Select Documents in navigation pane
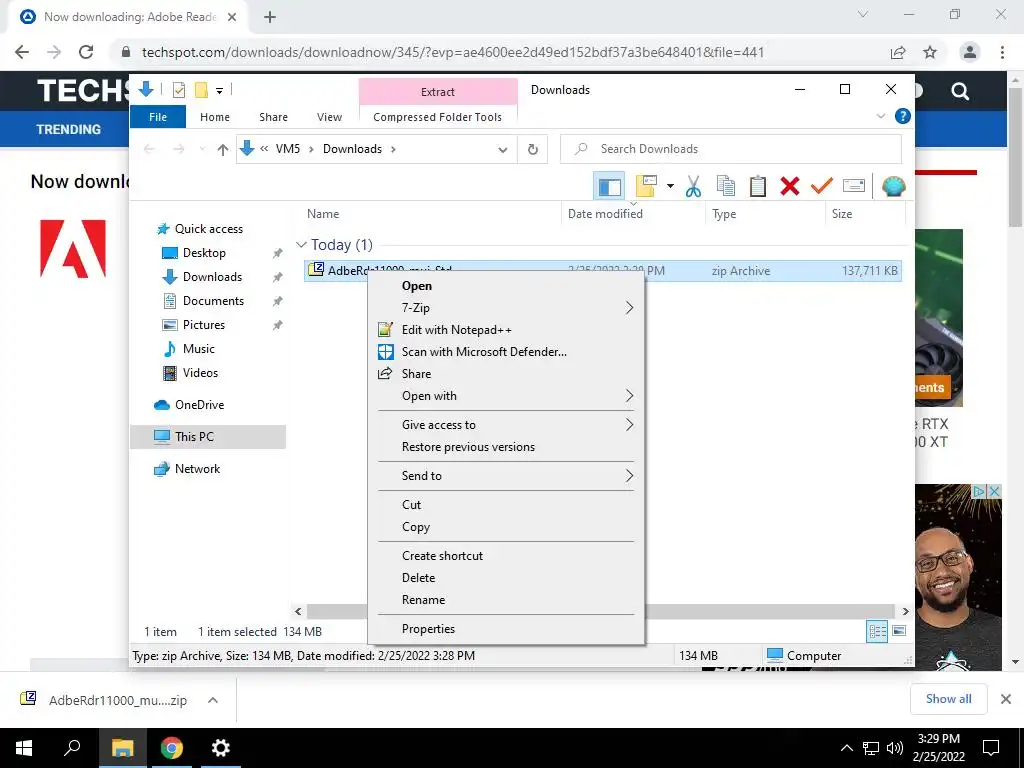Viewport: 1024px width, 768px height. pyautogui.click(x=213, y=301)
